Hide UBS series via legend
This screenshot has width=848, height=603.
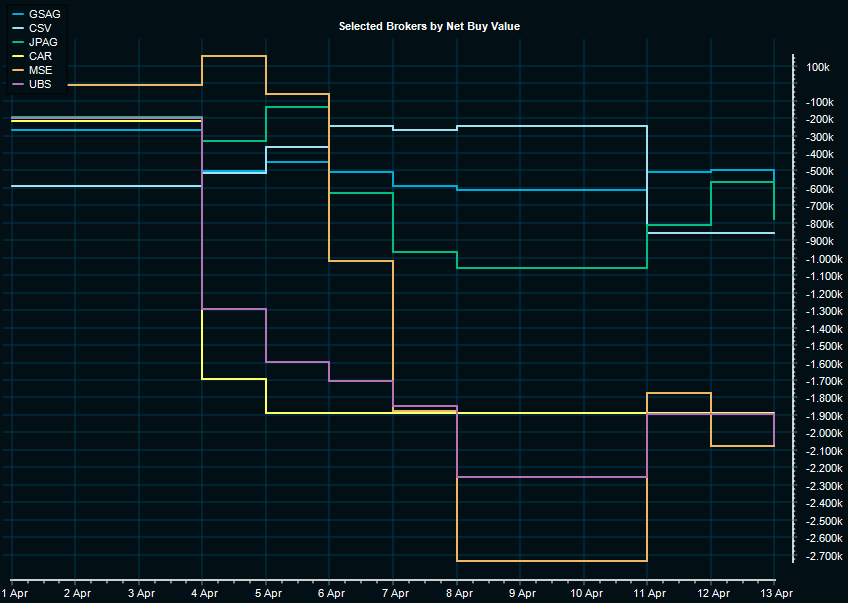coord(42,85)
